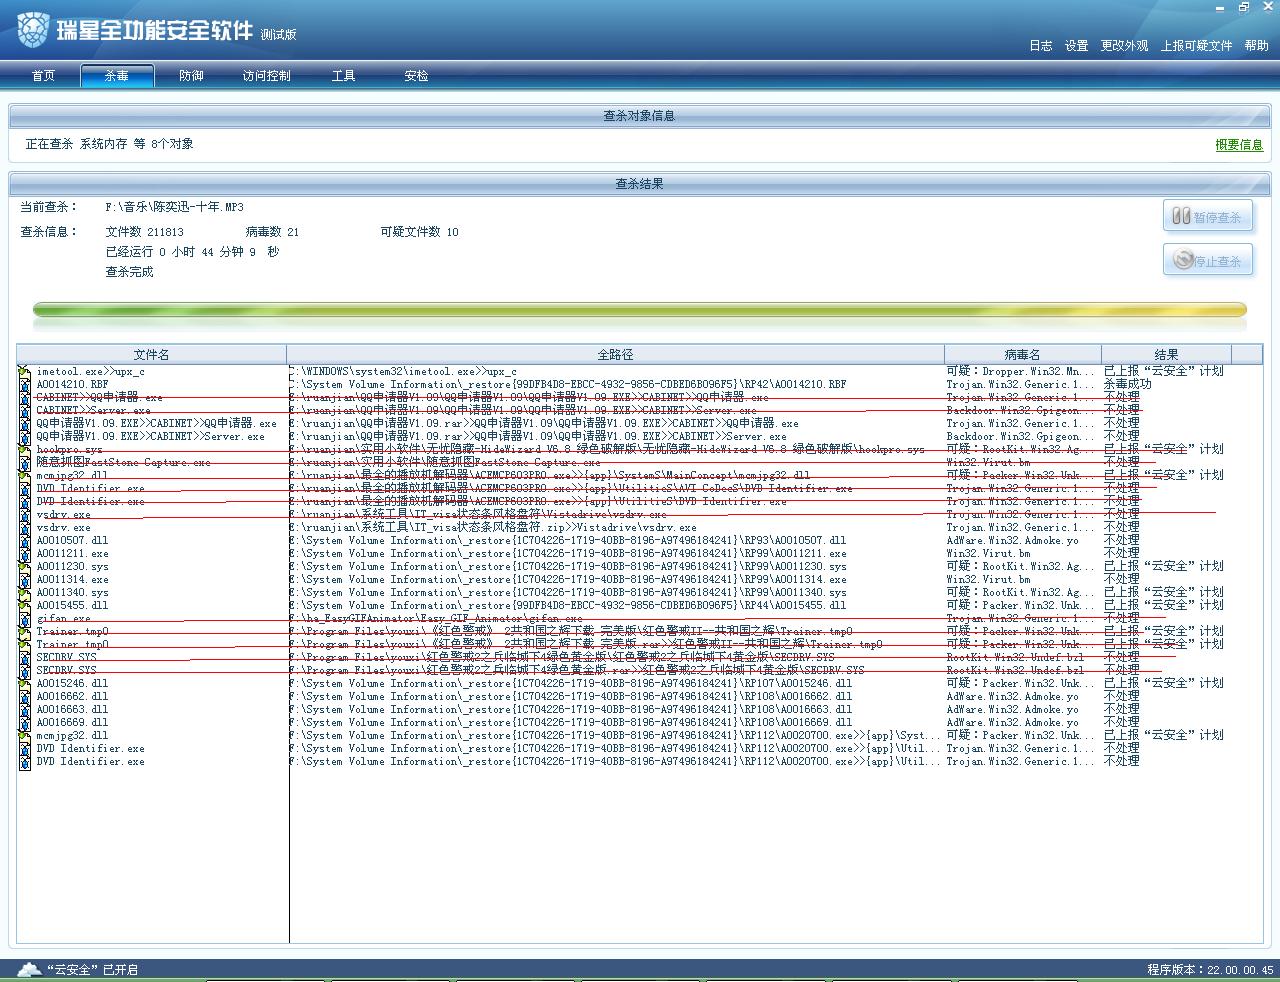Viewport: 1280px width, 982px height.
Task: Open the 首页 home tab
Action: 43,76
